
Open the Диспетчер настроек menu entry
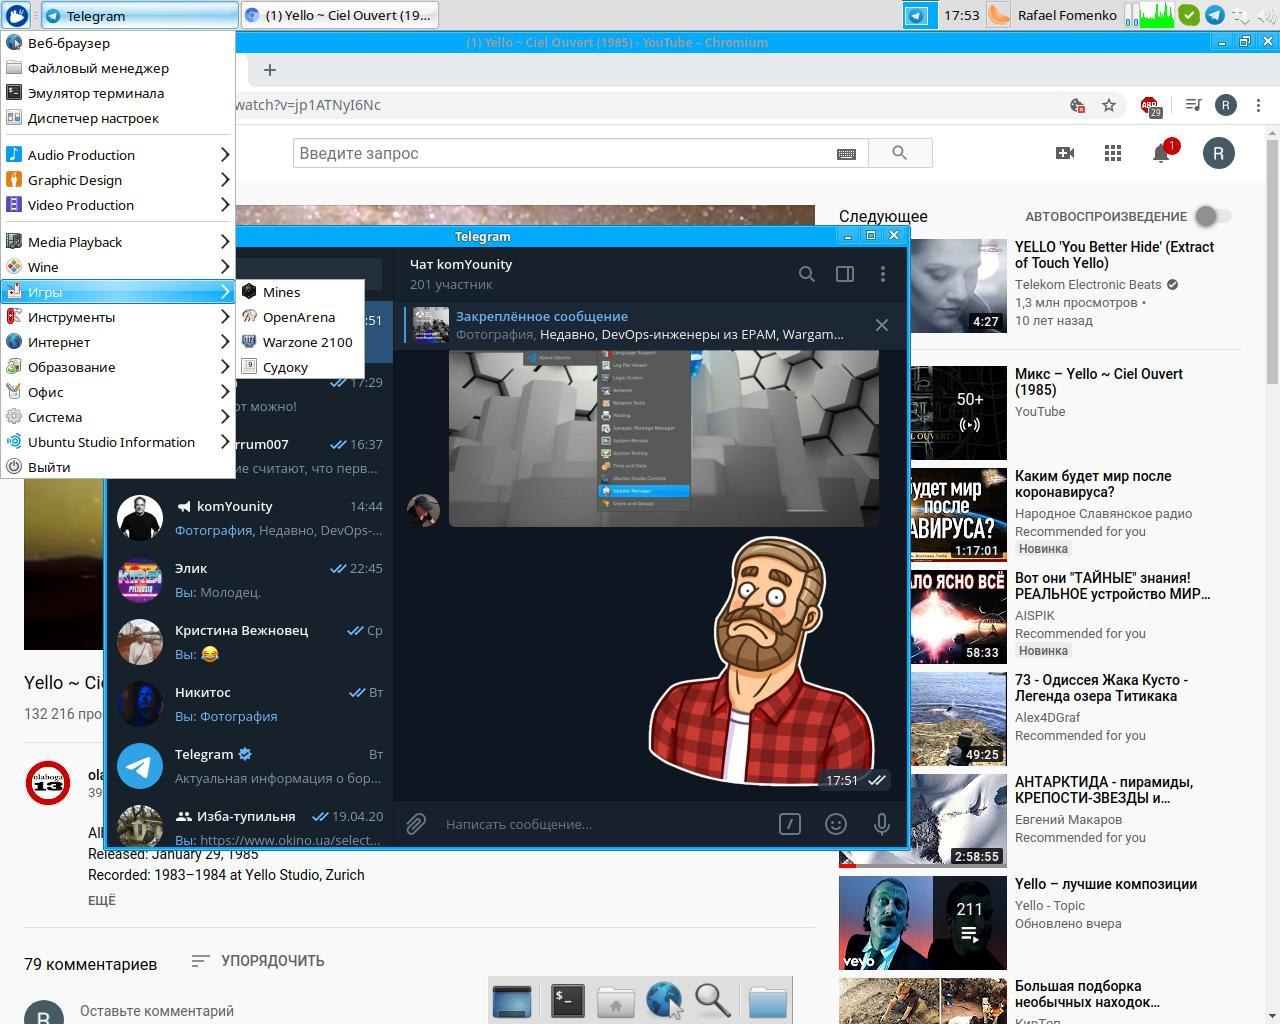click(x=118, y=118)
